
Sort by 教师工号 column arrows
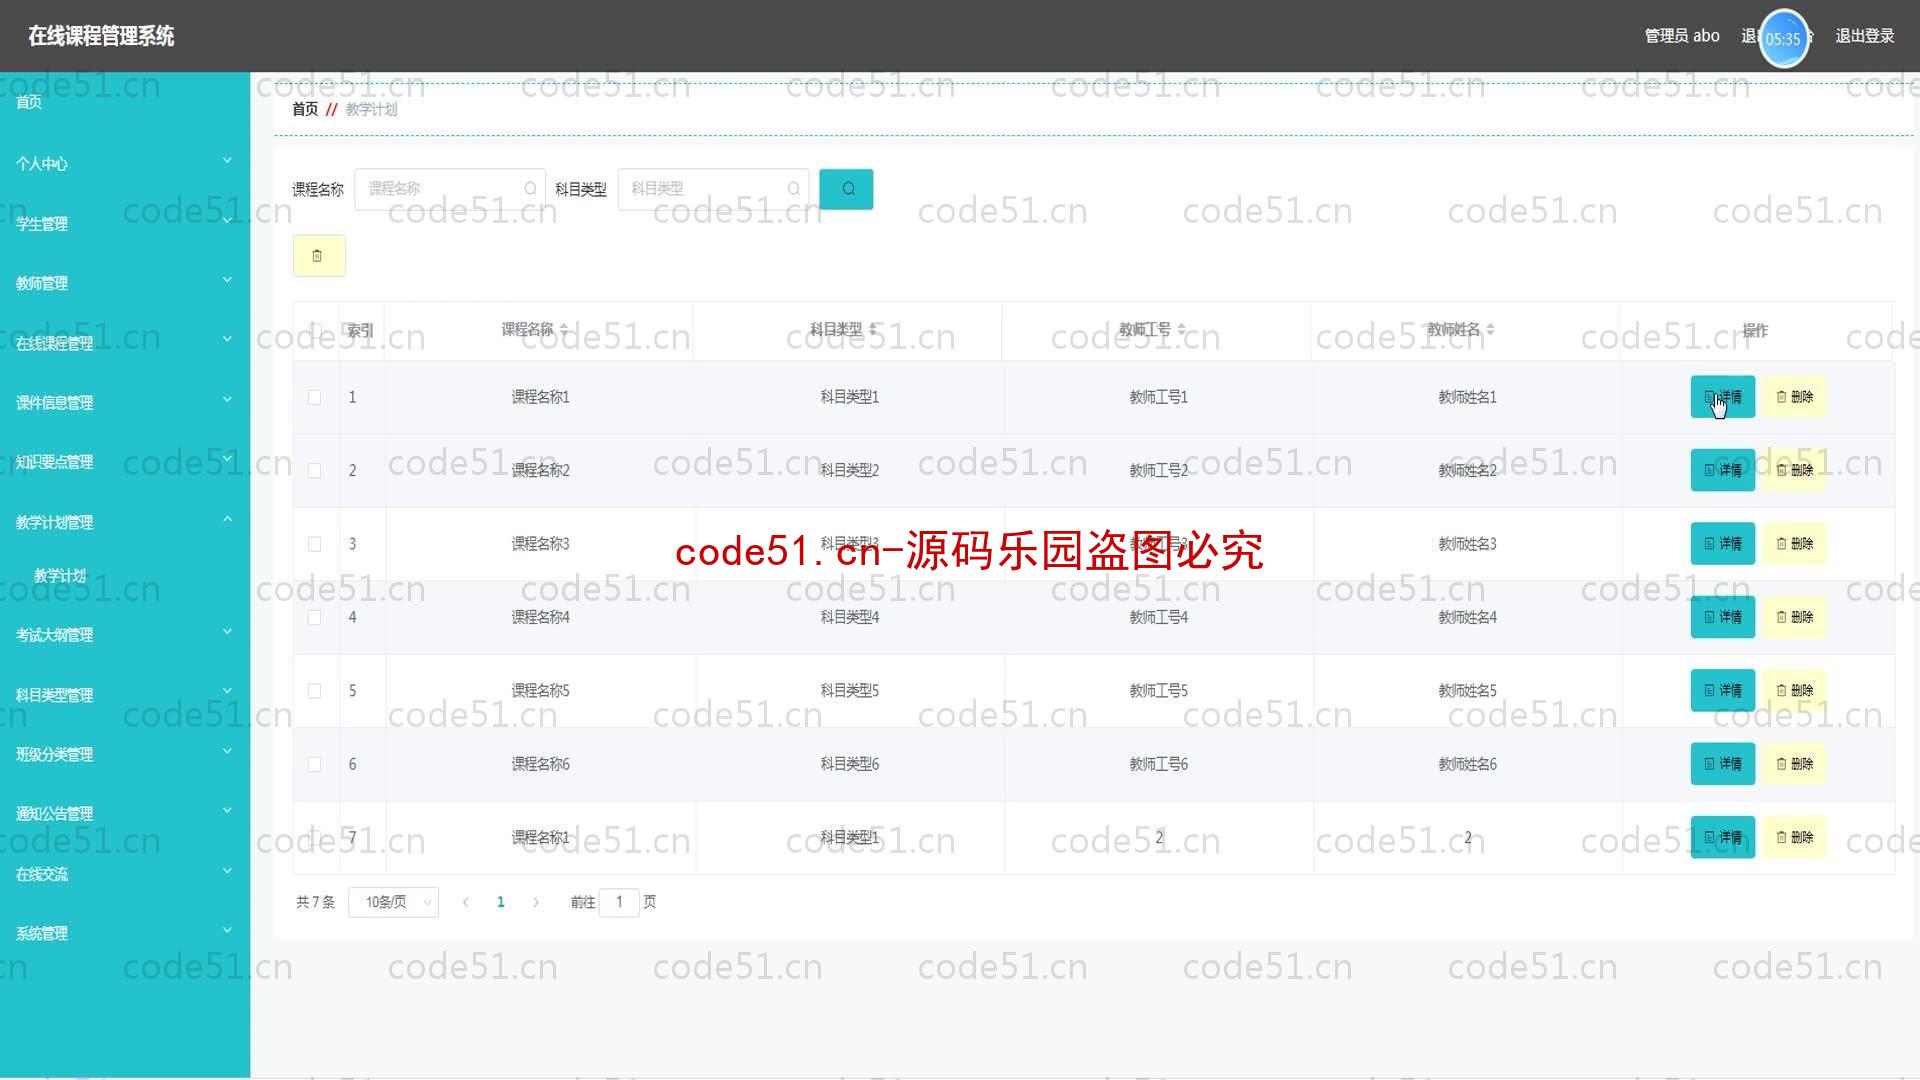(x=1182, y=330)
